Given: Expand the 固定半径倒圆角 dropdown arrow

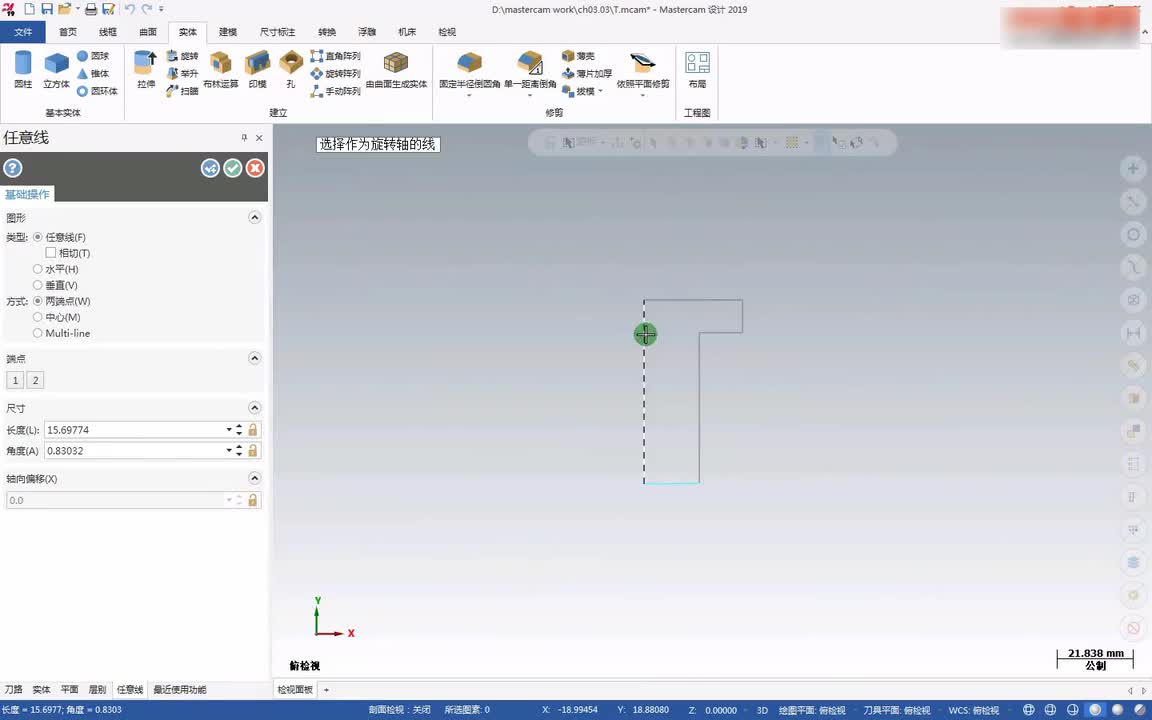Looking at the screenshot, I should [x=469, y=96].
